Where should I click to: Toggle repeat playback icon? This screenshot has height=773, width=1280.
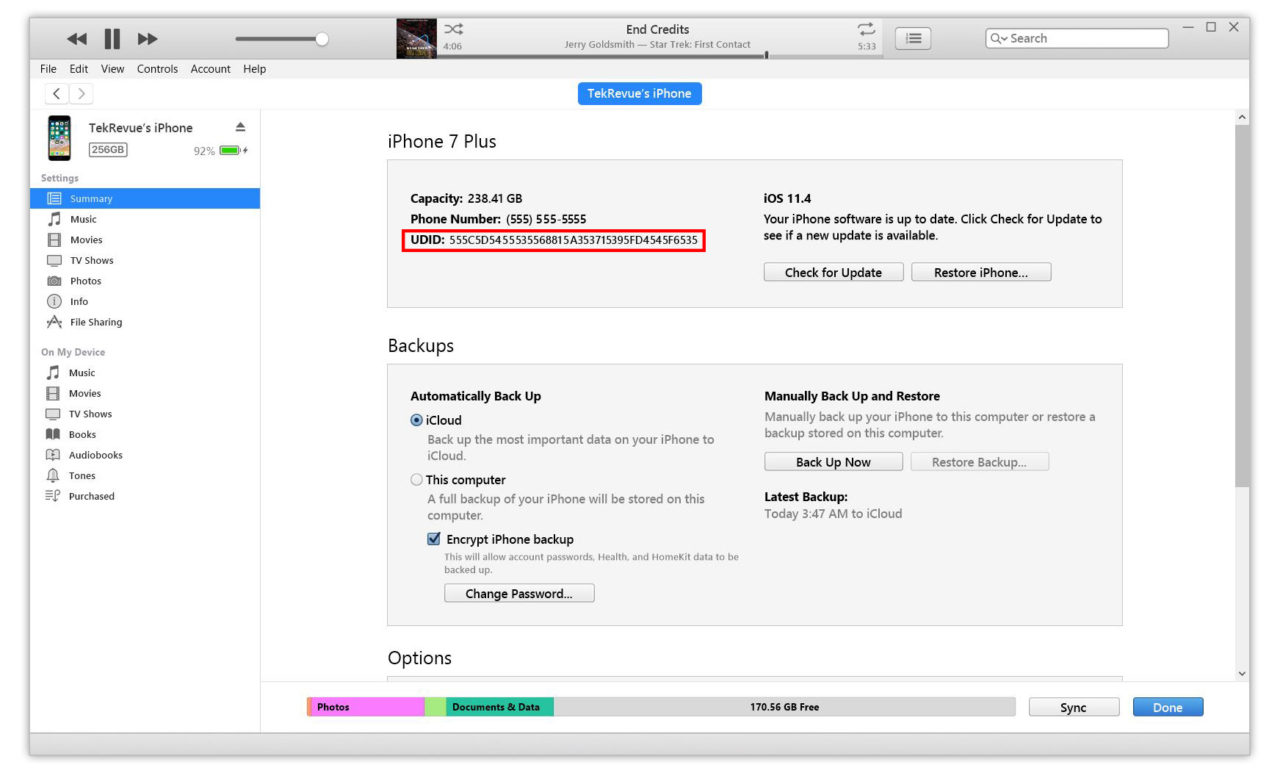point(866,30)
